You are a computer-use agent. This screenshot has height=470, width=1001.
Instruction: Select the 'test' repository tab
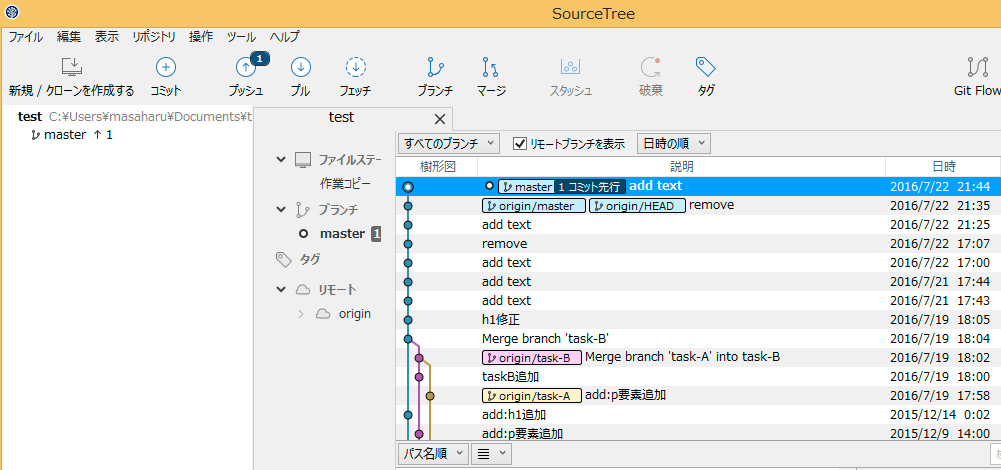pyautogui.click(x=342, y=118)
